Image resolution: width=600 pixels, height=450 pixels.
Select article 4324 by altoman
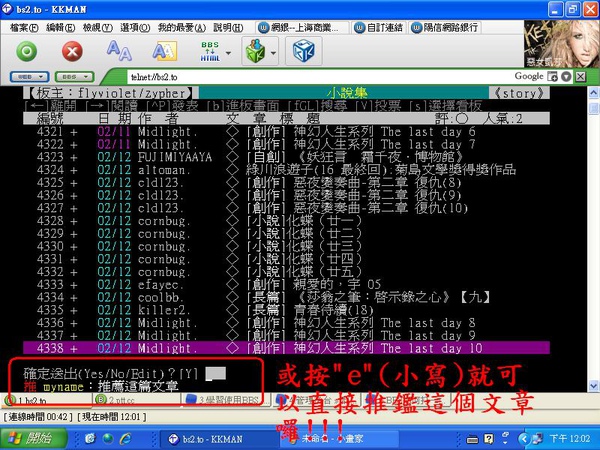click(286, 170)
